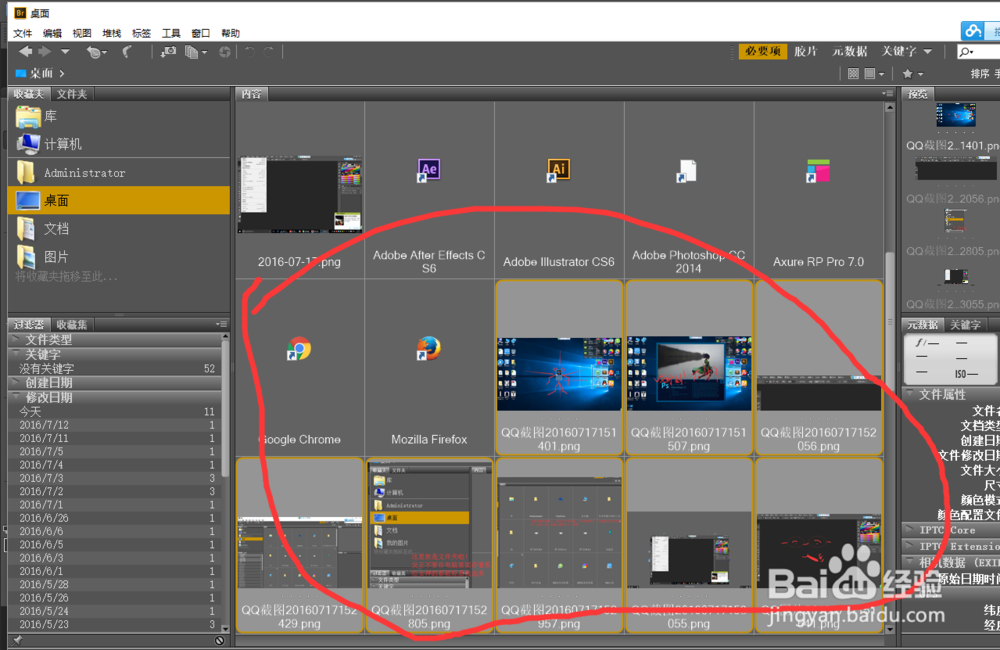Open the 标签 menu
The image size is (1000, 650).
141,33
